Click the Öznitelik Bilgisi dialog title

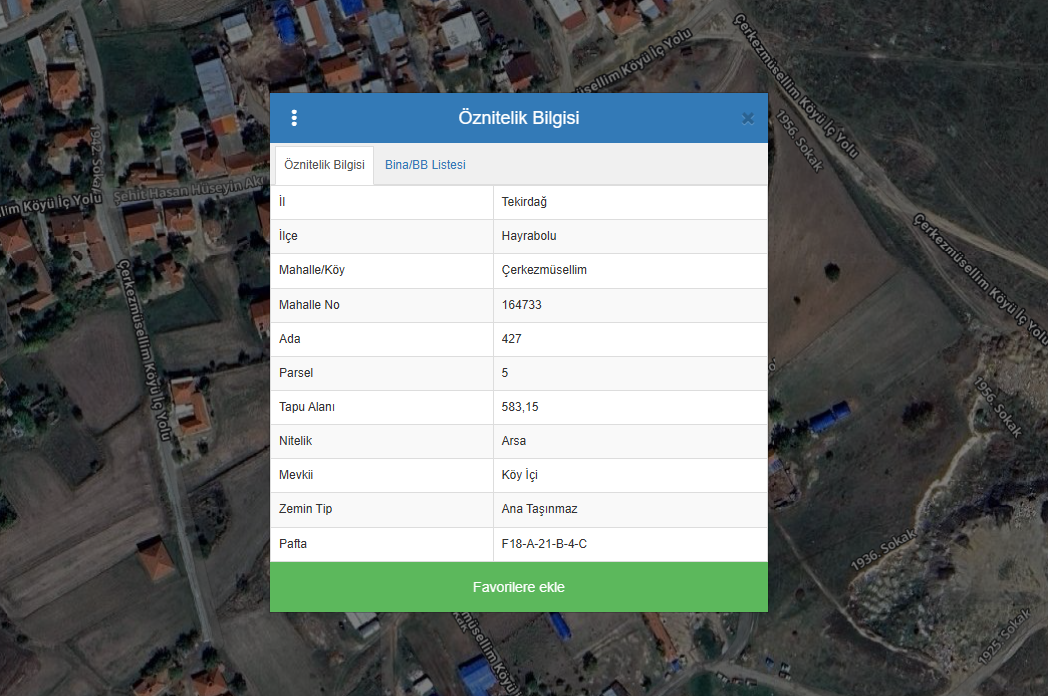point(518,118)
